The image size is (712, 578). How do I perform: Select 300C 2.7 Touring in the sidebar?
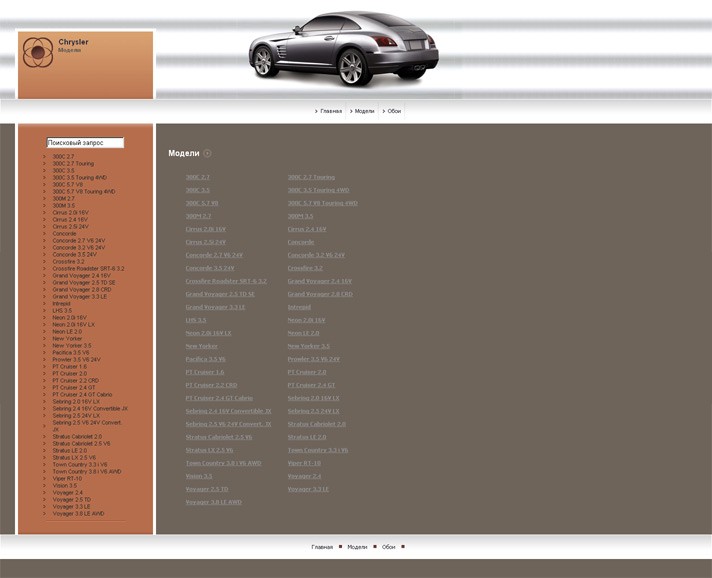(73, 163)
